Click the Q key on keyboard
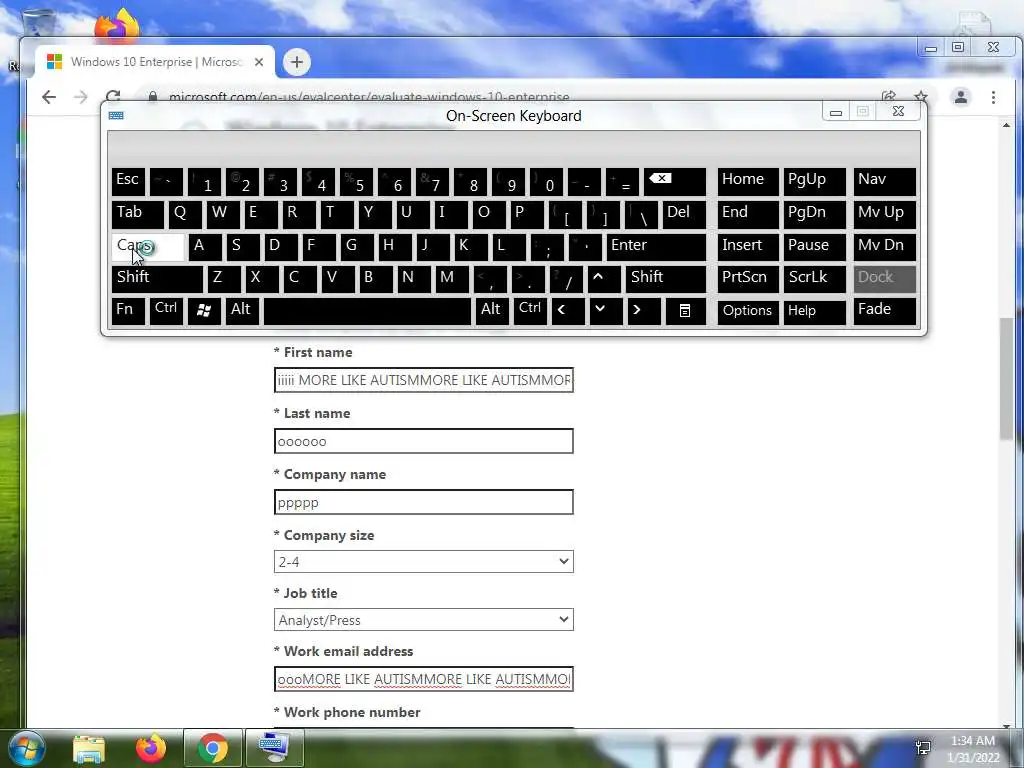1024x768 pixels. click(x=185, y=215)
